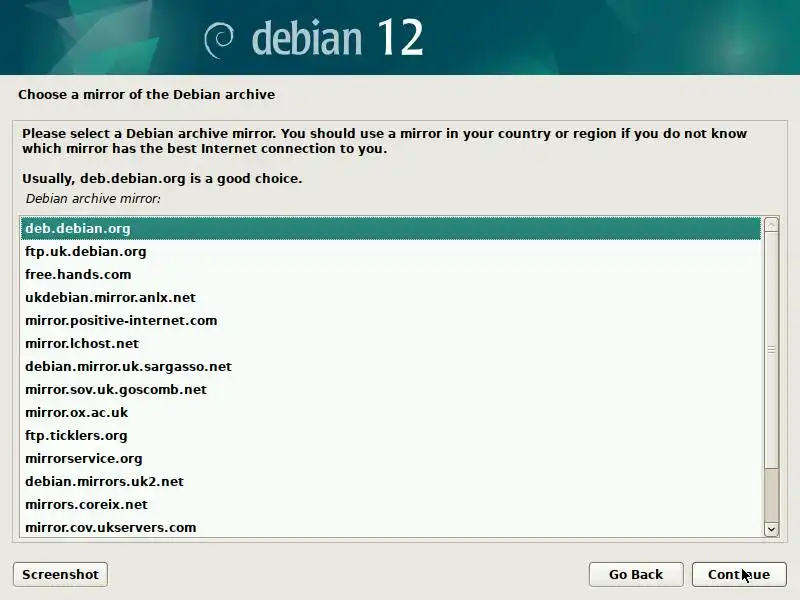800x600 pixels.
Task: Pick mirror.sov.uk.goscomb.net entry
Action: tap(391, 389)
